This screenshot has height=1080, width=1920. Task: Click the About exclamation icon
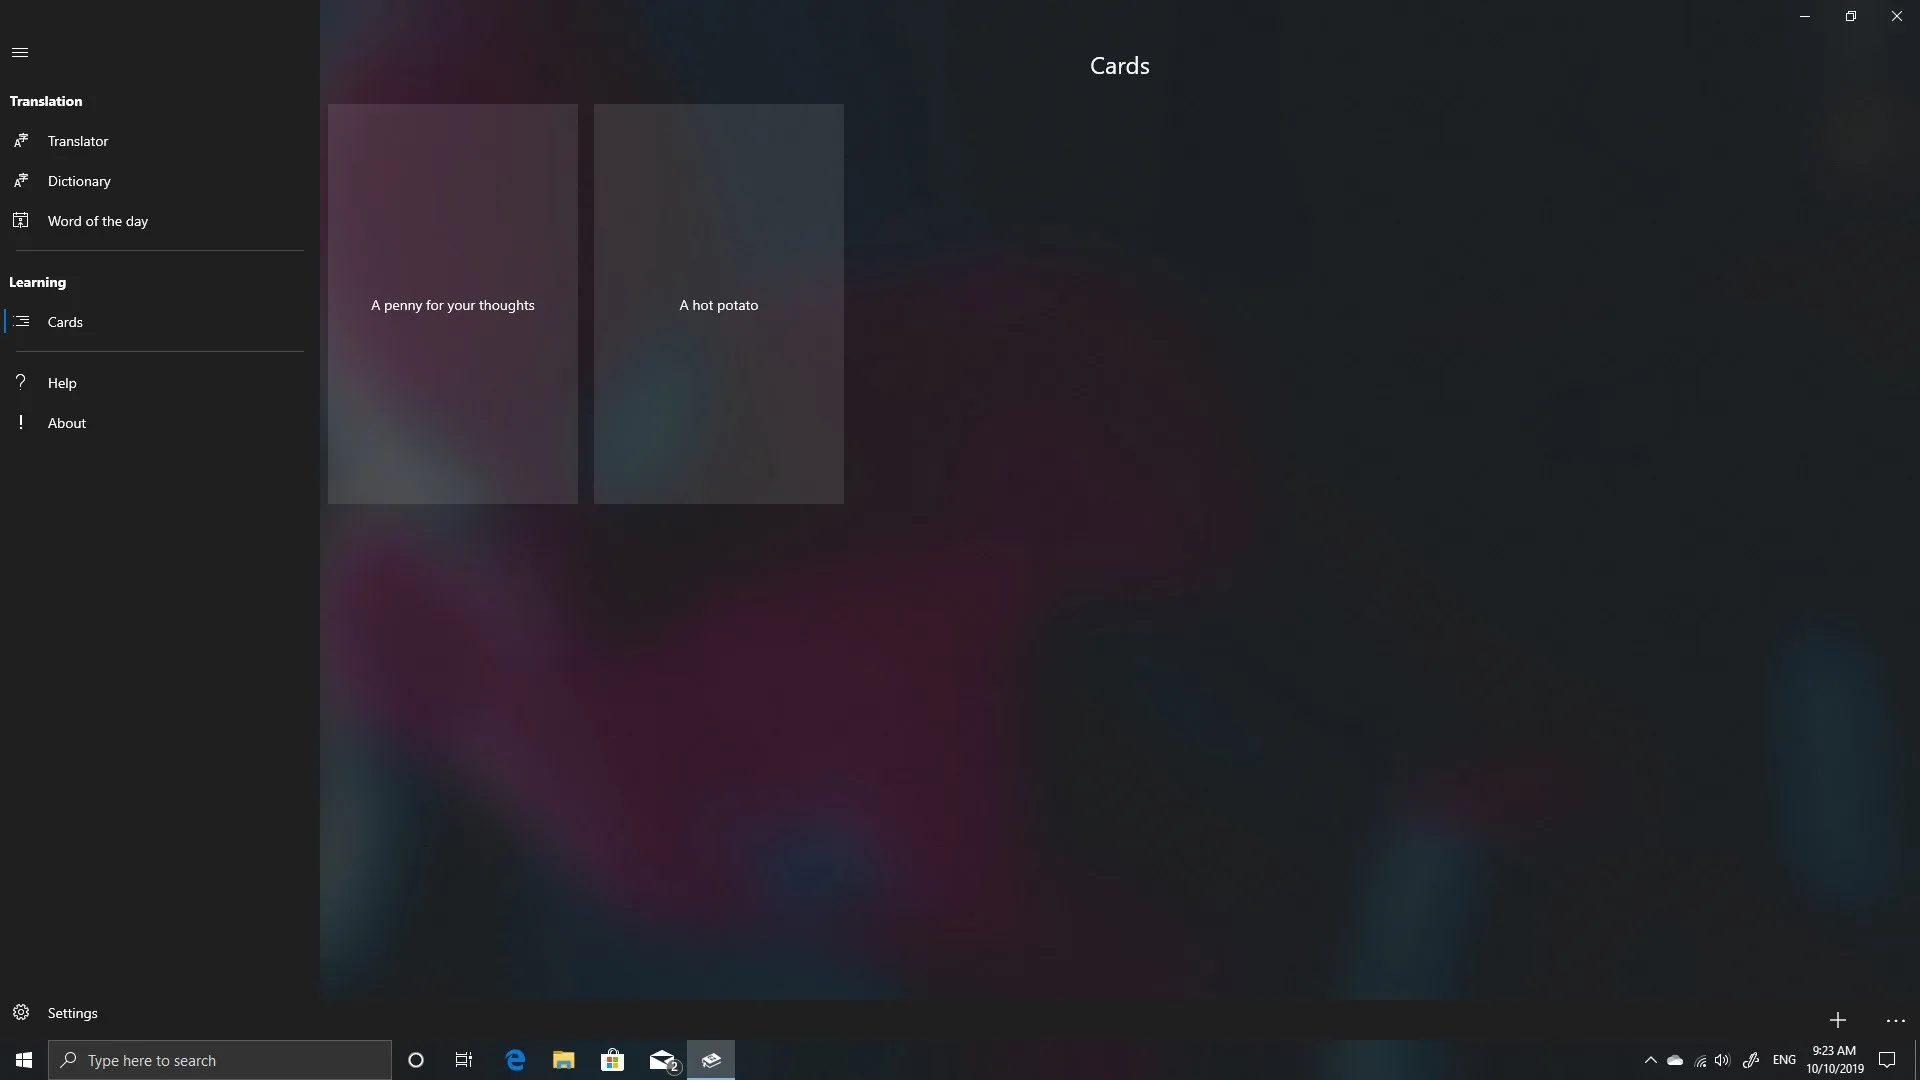coord(21,422)
